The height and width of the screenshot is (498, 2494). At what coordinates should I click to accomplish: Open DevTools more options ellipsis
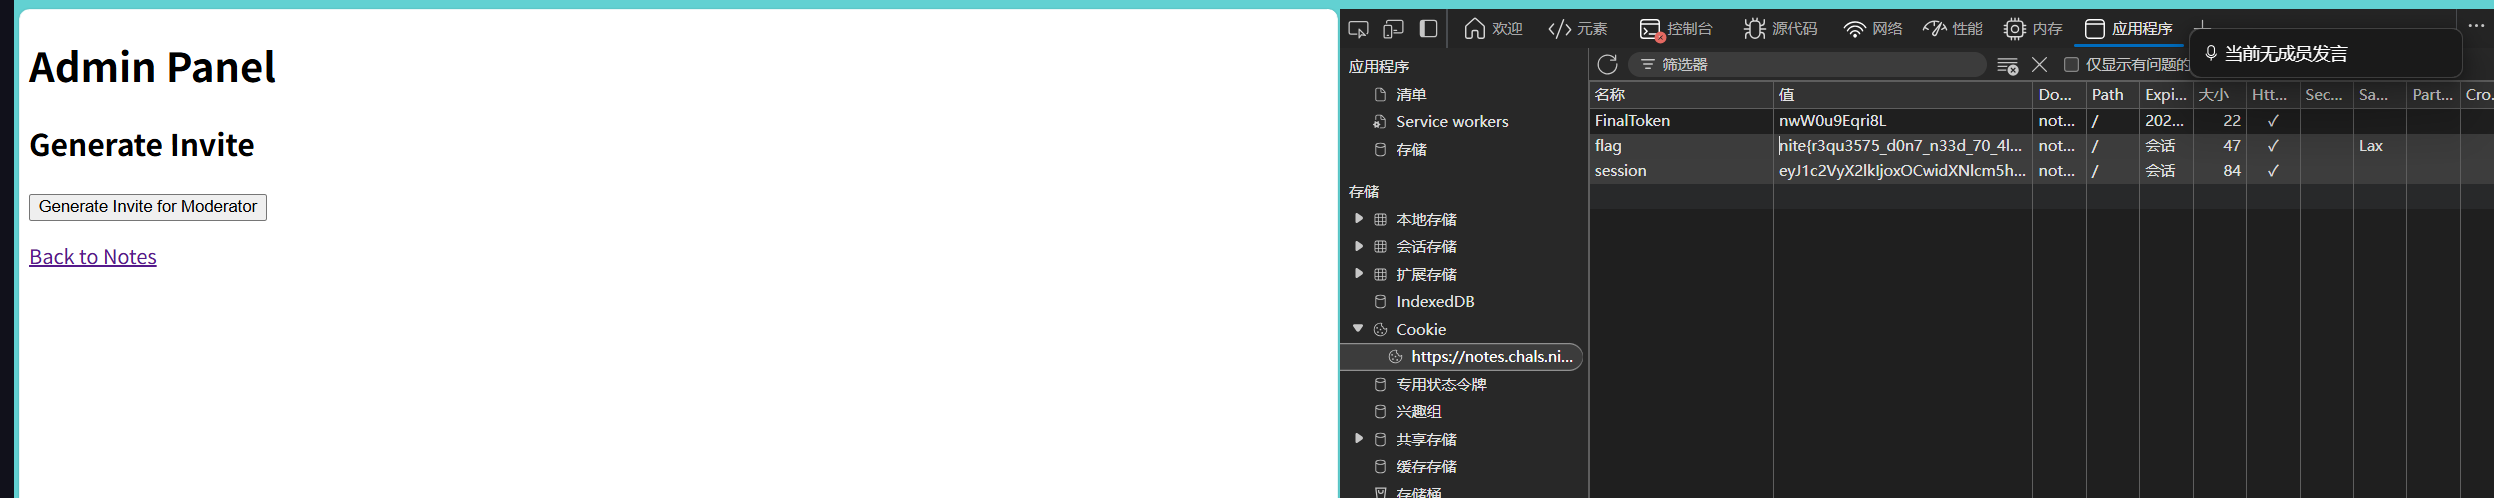click(x=2476, y=26)
